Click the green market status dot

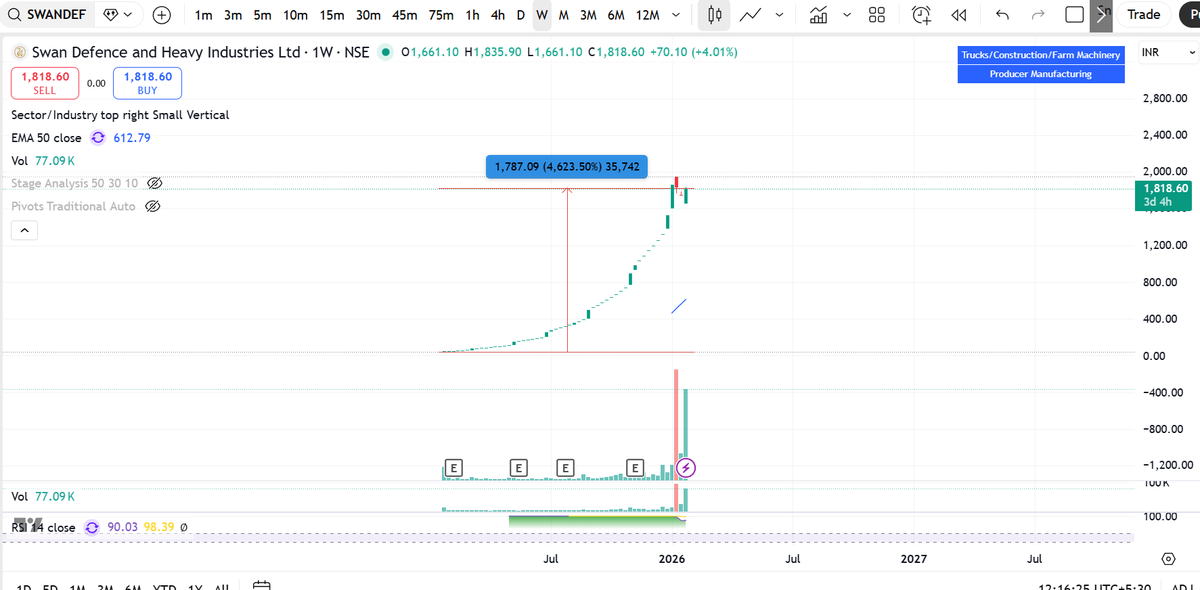pos(388,52)
